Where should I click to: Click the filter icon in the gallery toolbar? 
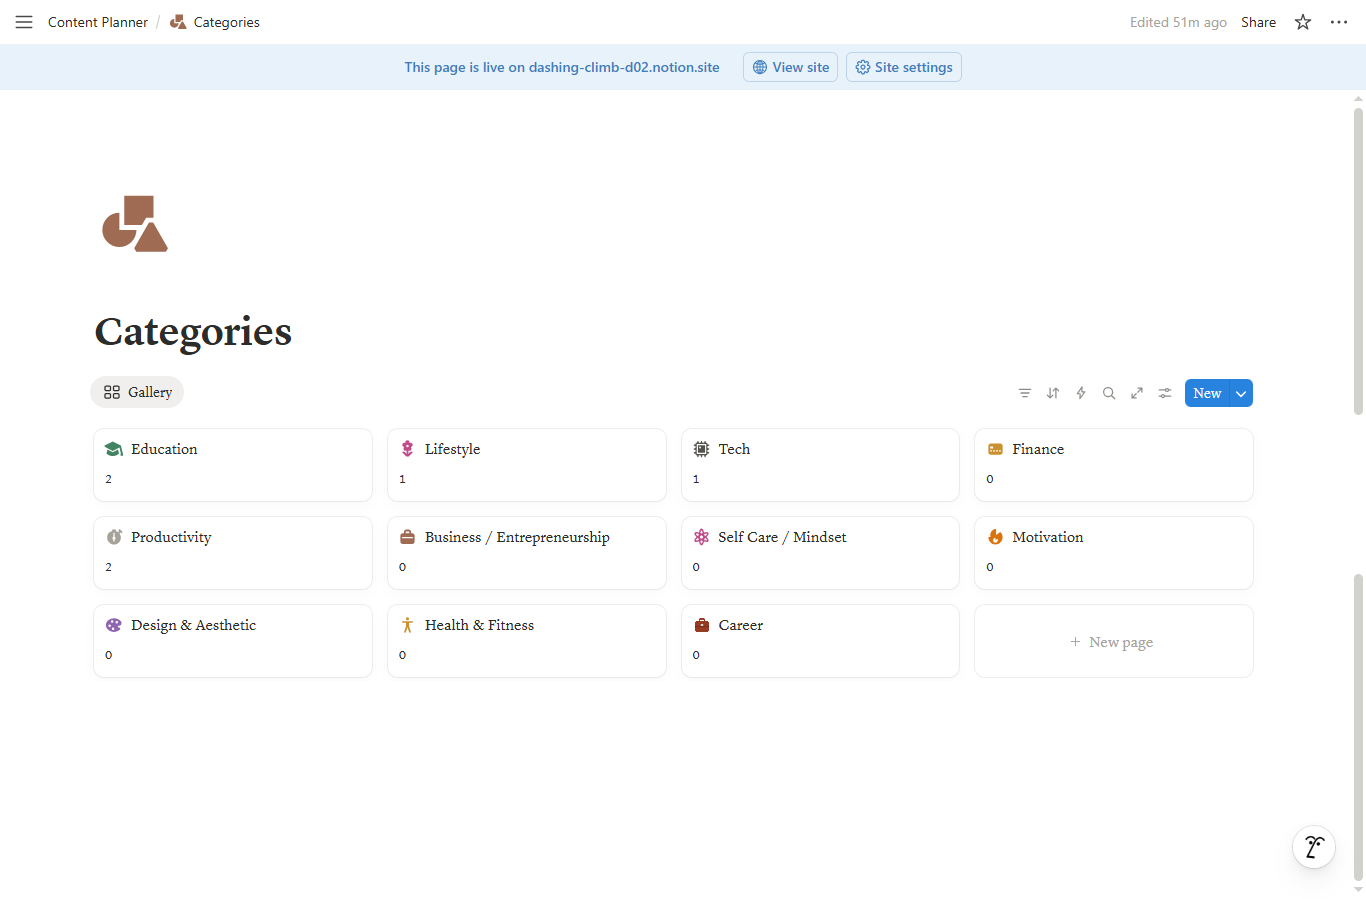1025,393
